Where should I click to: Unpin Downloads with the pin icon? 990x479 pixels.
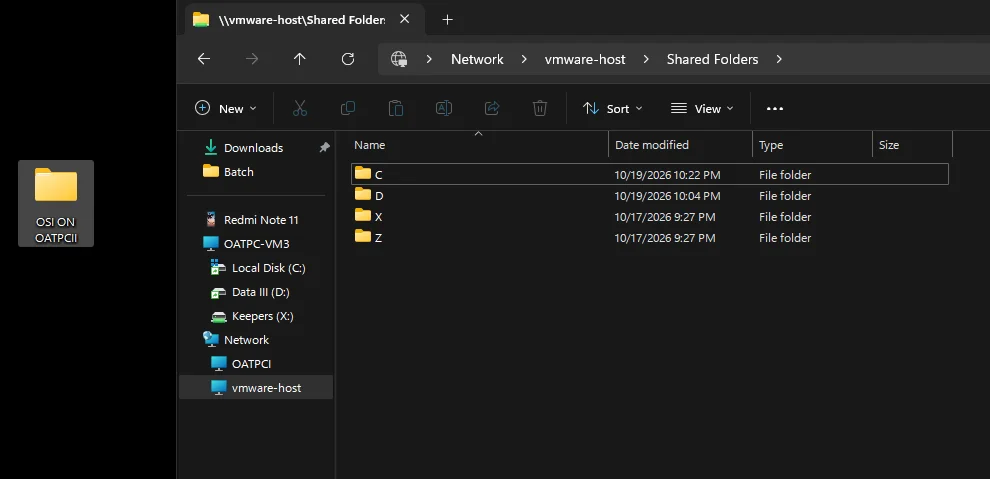pos(324,147)
